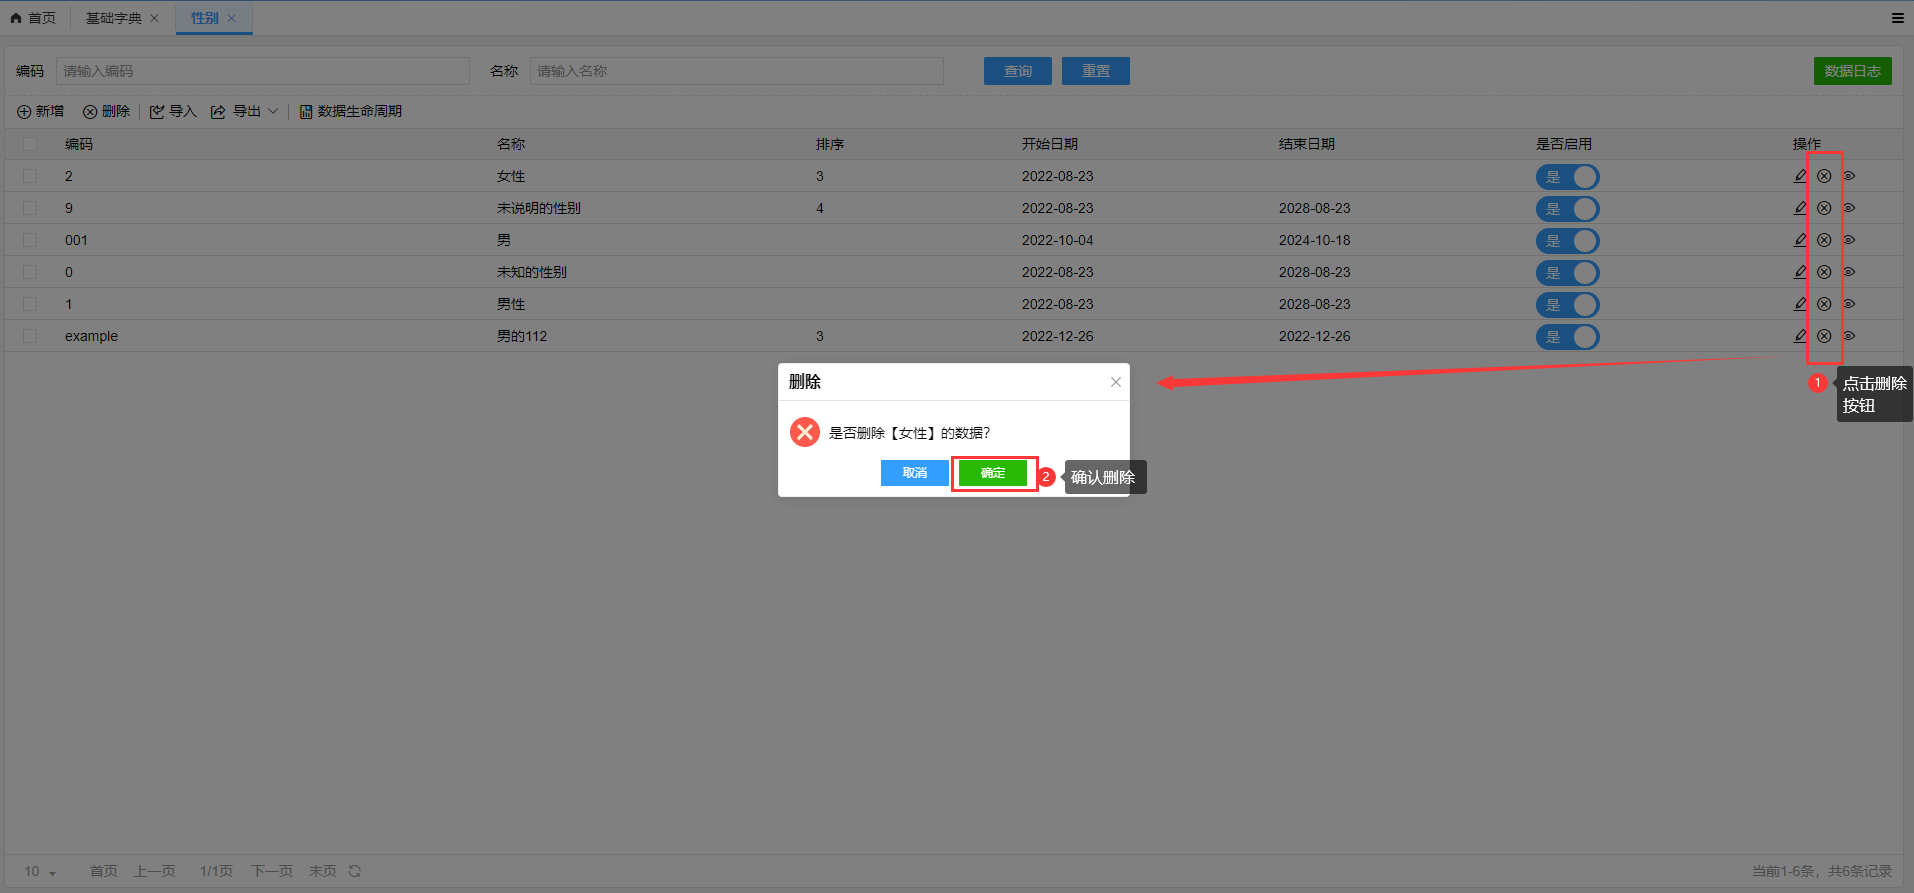Open 数据生命周期 from the toolbar

click(x=351, y=112)
